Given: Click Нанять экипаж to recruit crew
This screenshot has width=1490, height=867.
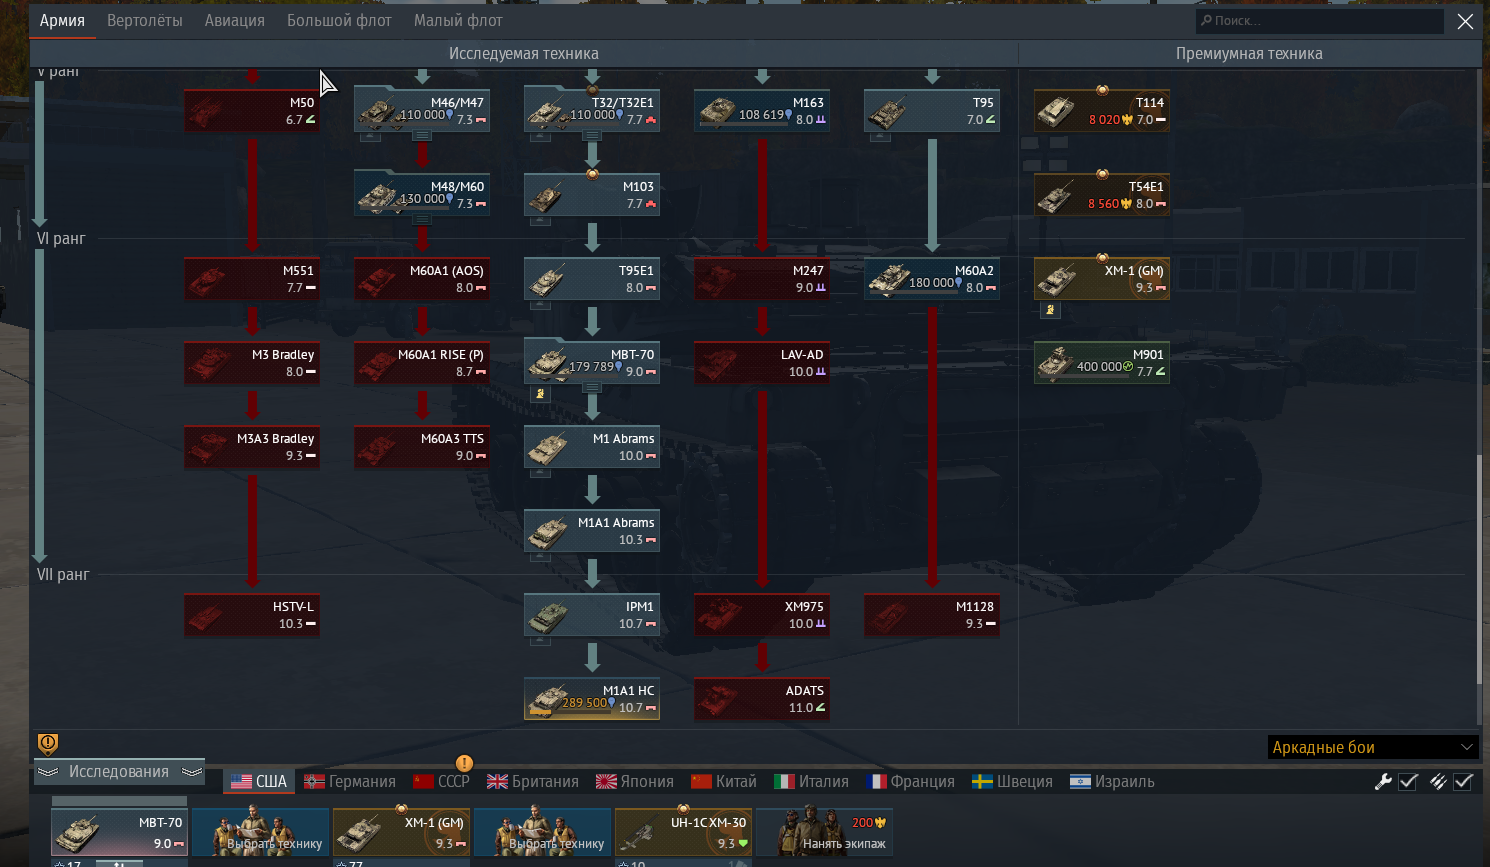Looking at the screenshot, I should tap(824, 832).
